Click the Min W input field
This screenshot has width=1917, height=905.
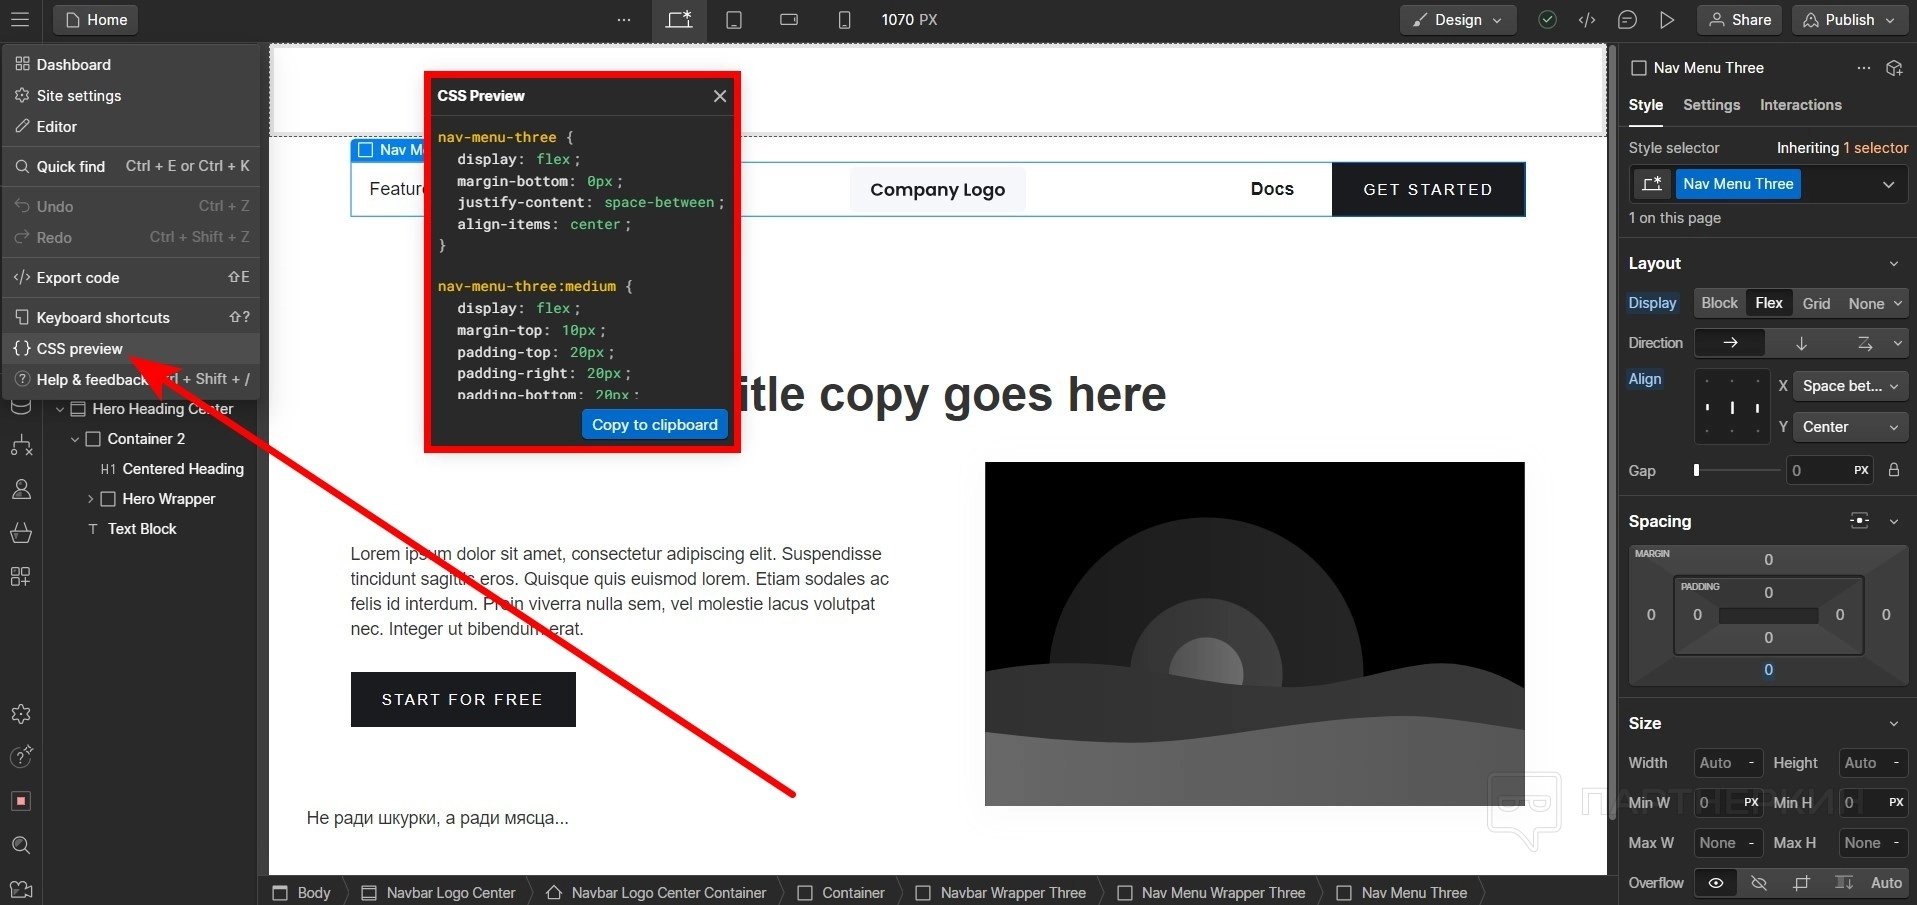(1715, 802)
